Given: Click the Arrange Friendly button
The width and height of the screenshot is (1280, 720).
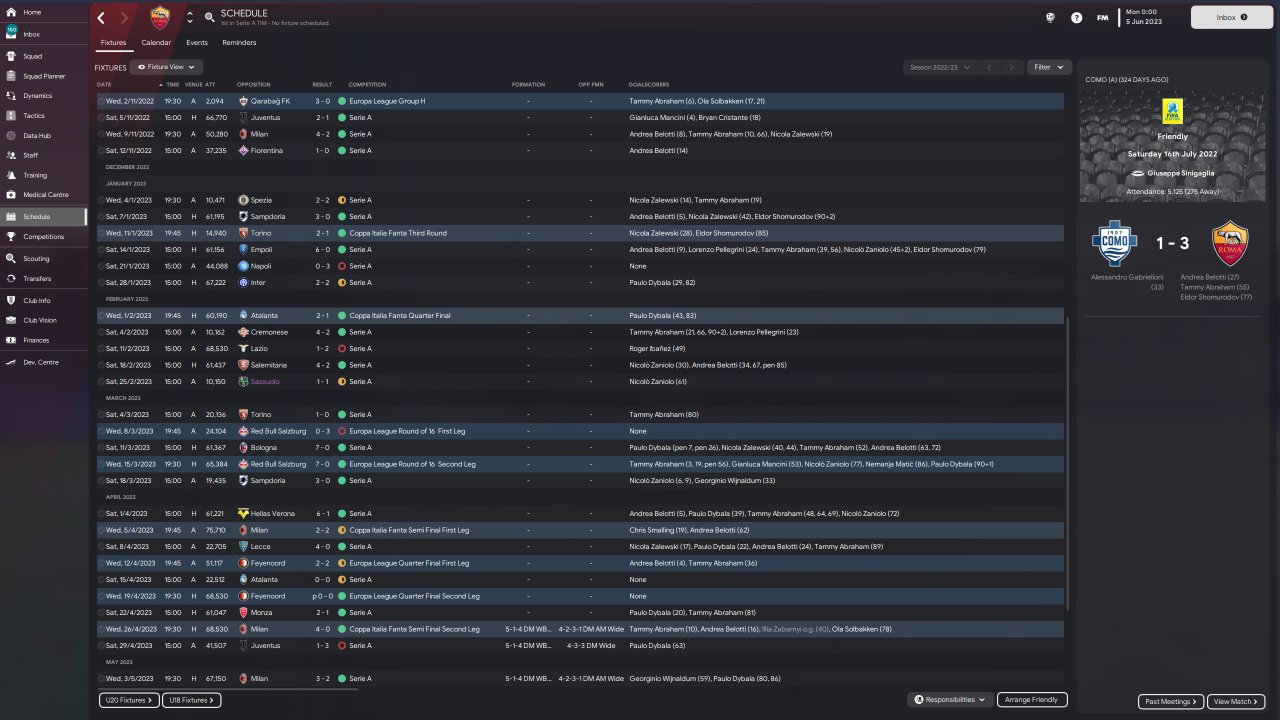Looking at the screenshot, I should coord(1032,700).
